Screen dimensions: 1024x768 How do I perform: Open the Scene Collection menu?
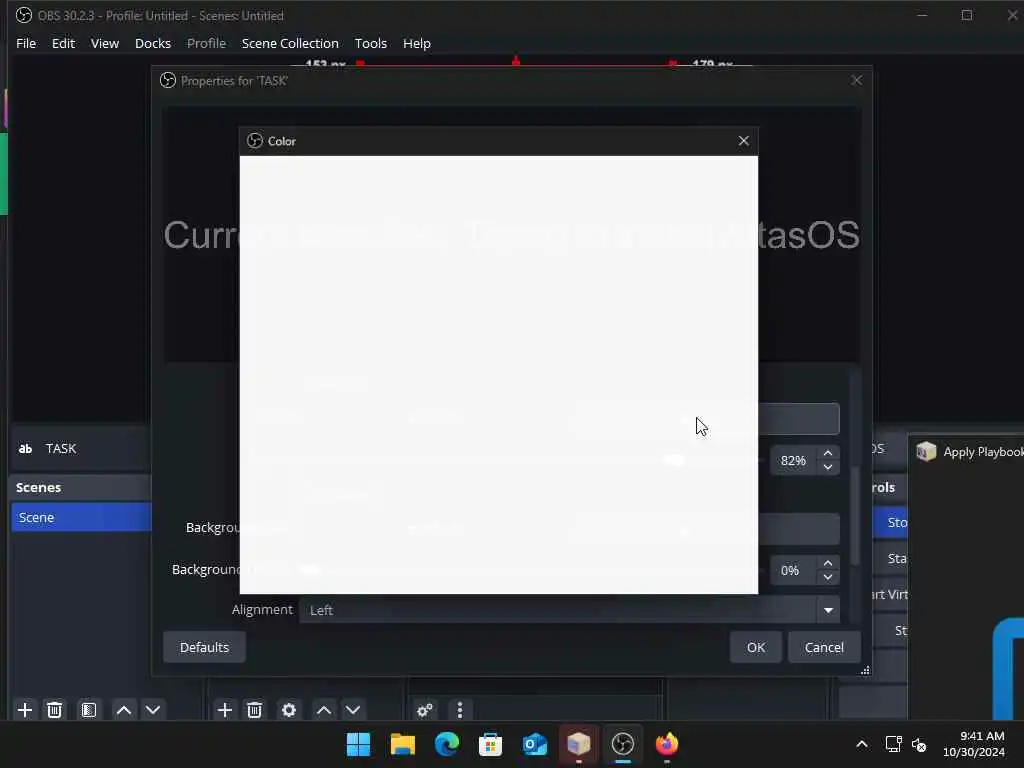point(290,43)
